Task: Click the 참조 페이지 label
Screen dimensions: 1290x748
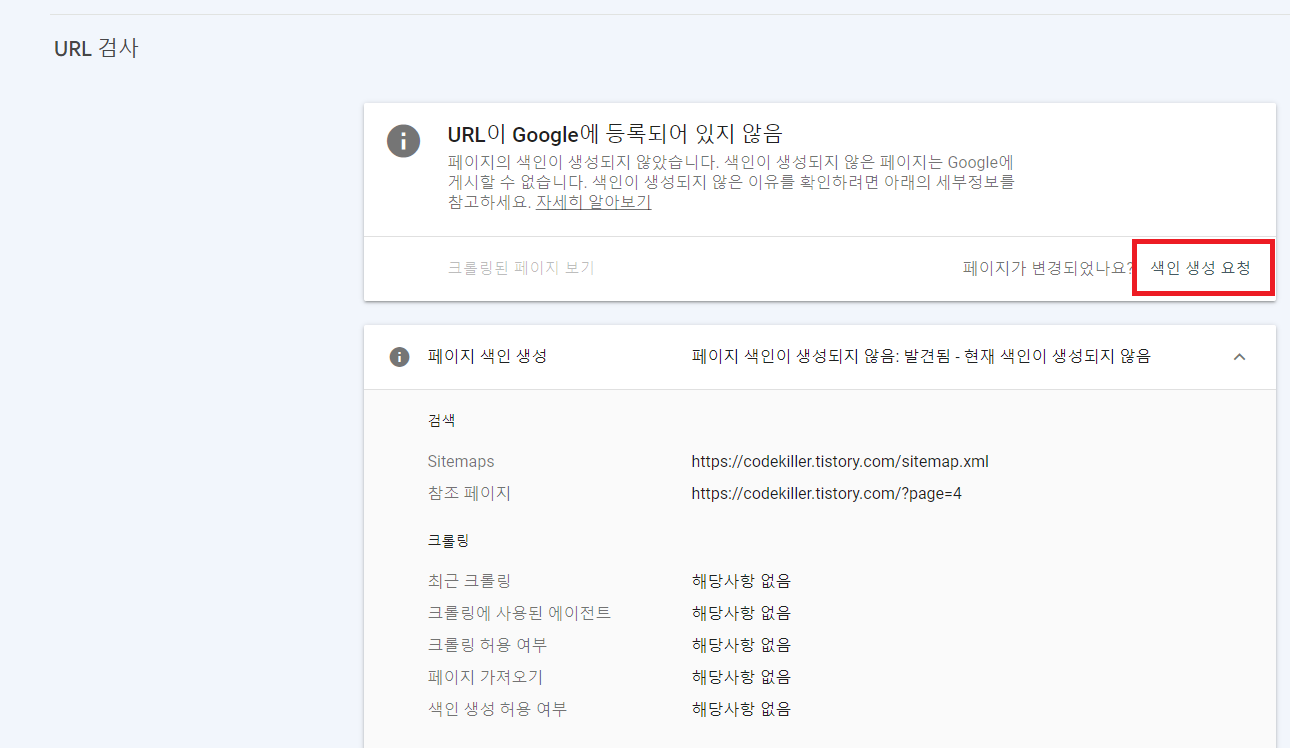Action: (469, 493)
